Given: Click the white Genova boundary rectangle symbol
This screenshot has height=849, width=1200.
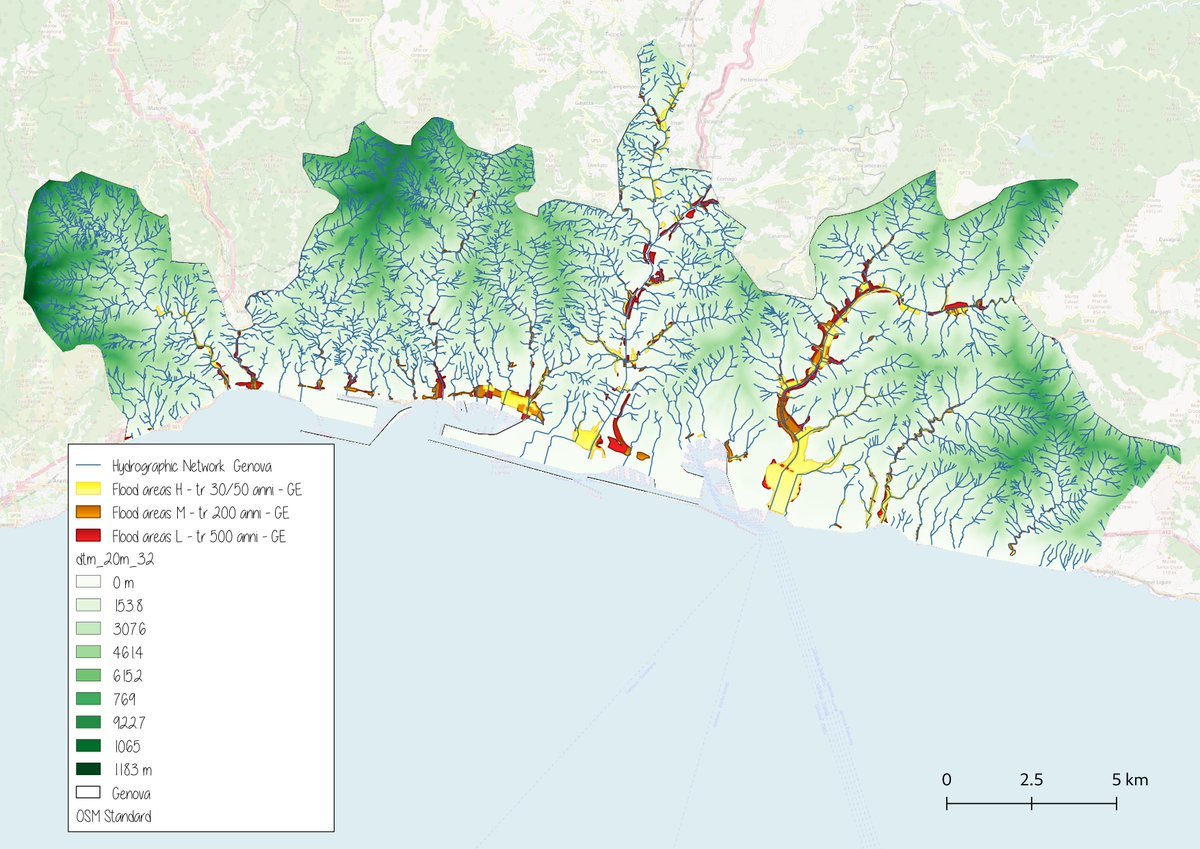Looking at the screenshot, I should pyautogui.click(x=90, y=793).
